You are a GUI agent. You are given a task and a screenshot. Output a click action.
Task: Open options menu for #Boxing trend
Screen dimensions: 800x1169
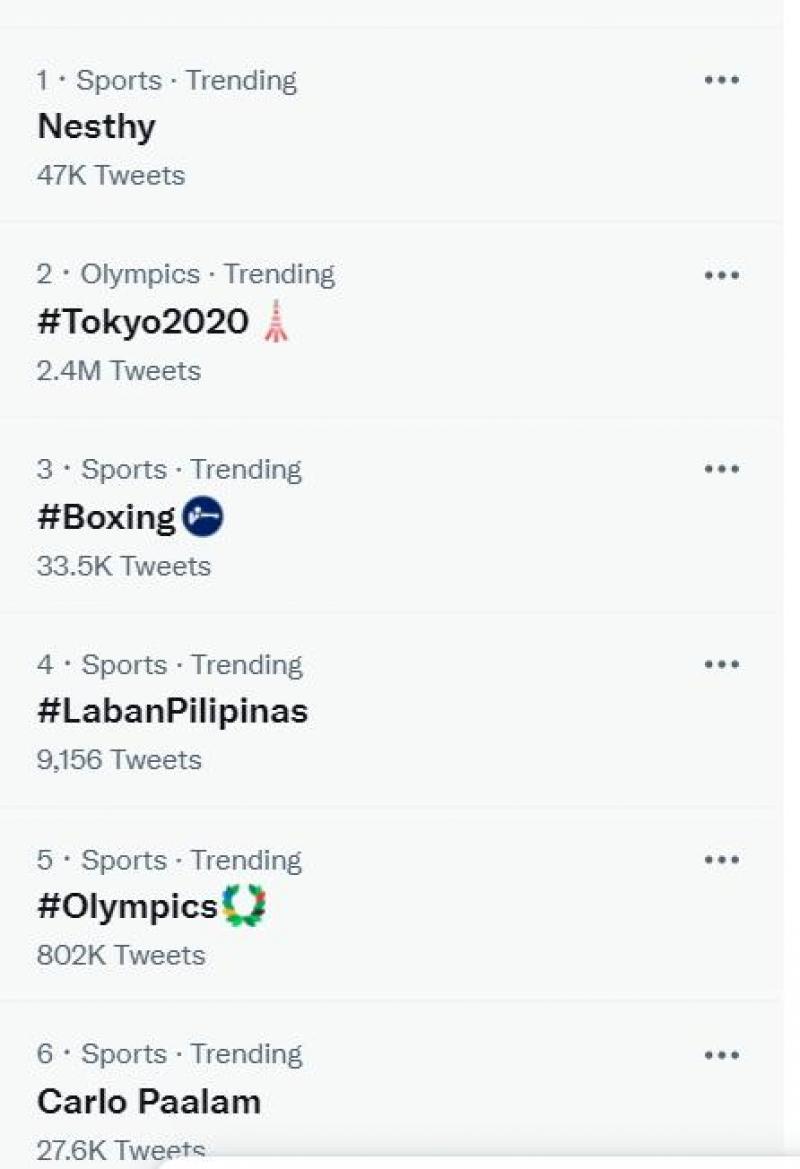722,468
